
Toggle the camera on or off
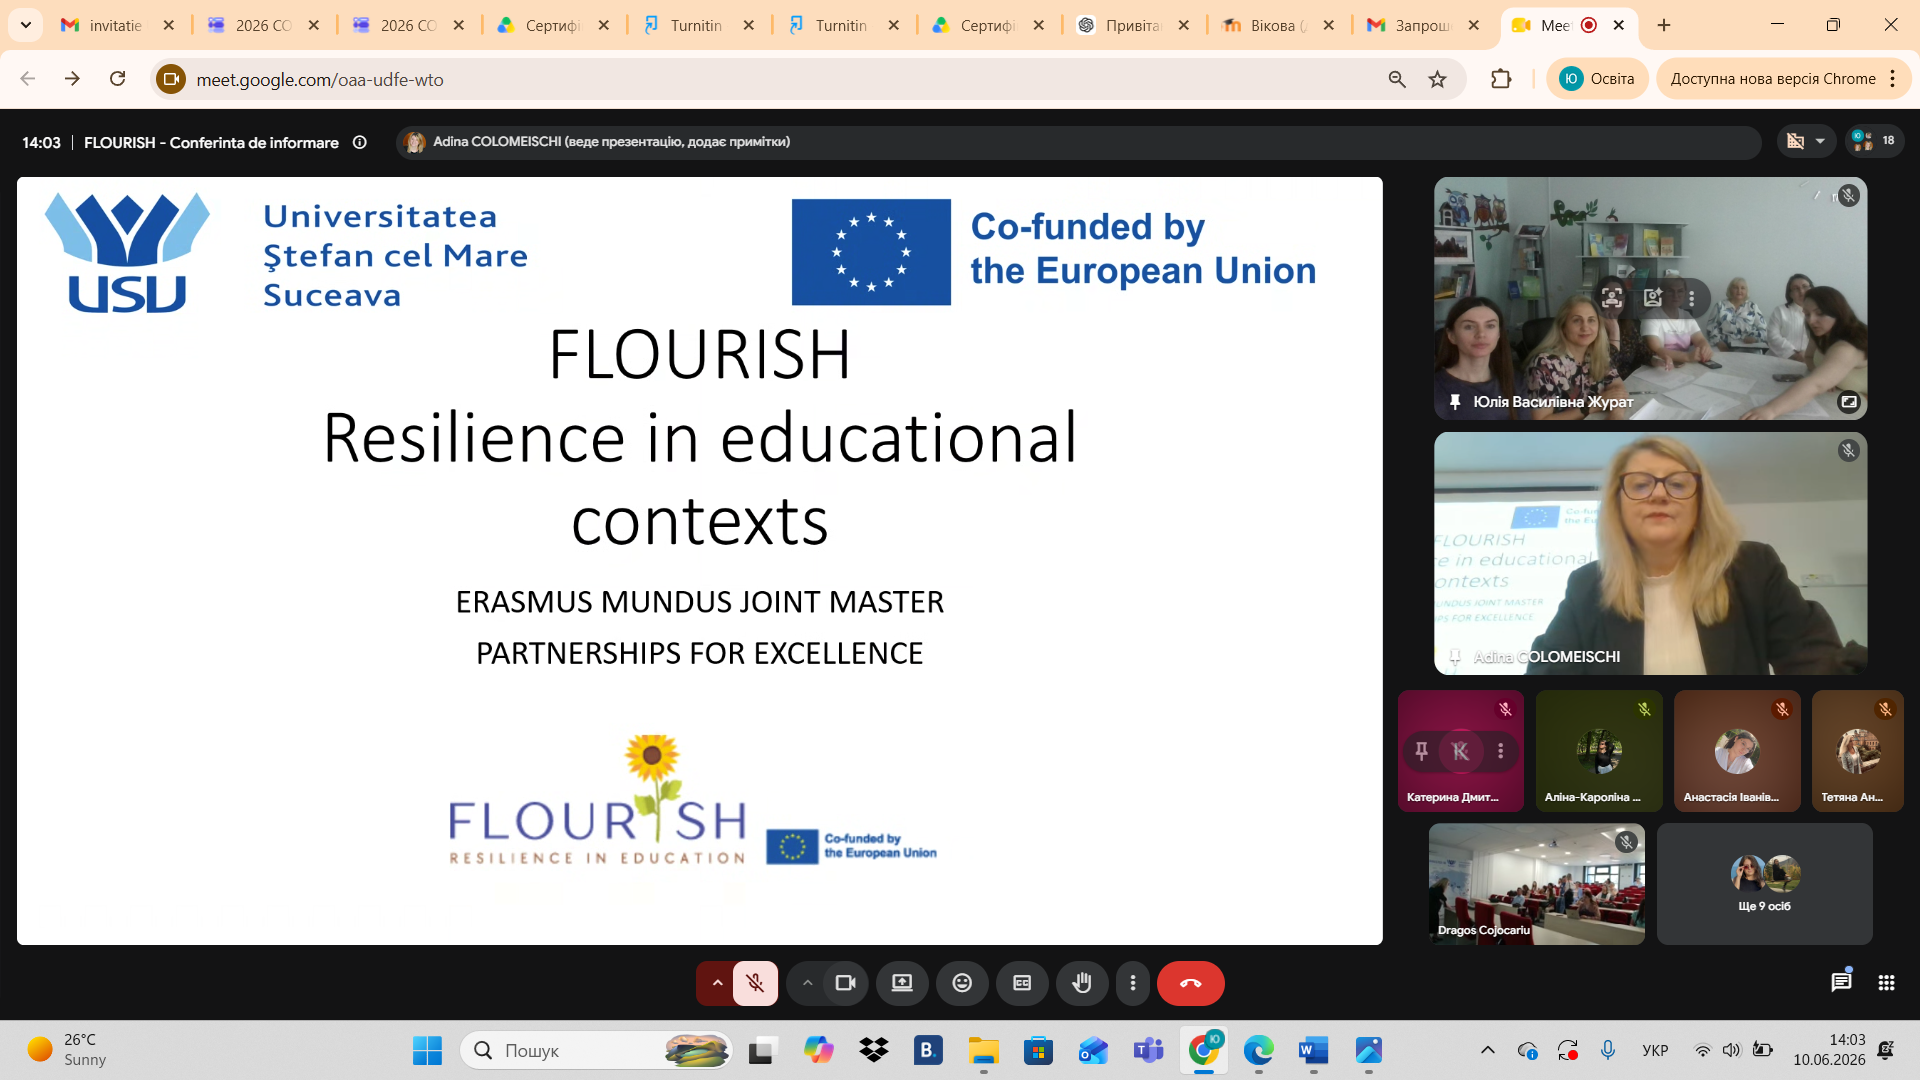point(846,983)
